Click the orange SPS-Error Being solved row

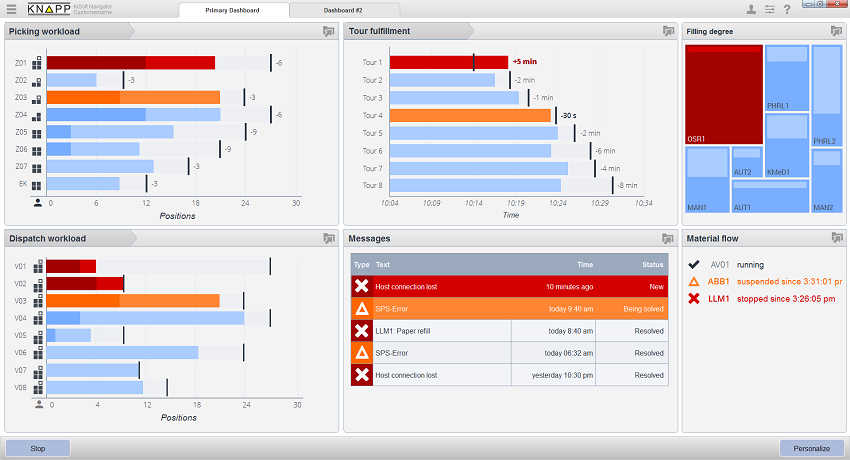pos(510,309)
